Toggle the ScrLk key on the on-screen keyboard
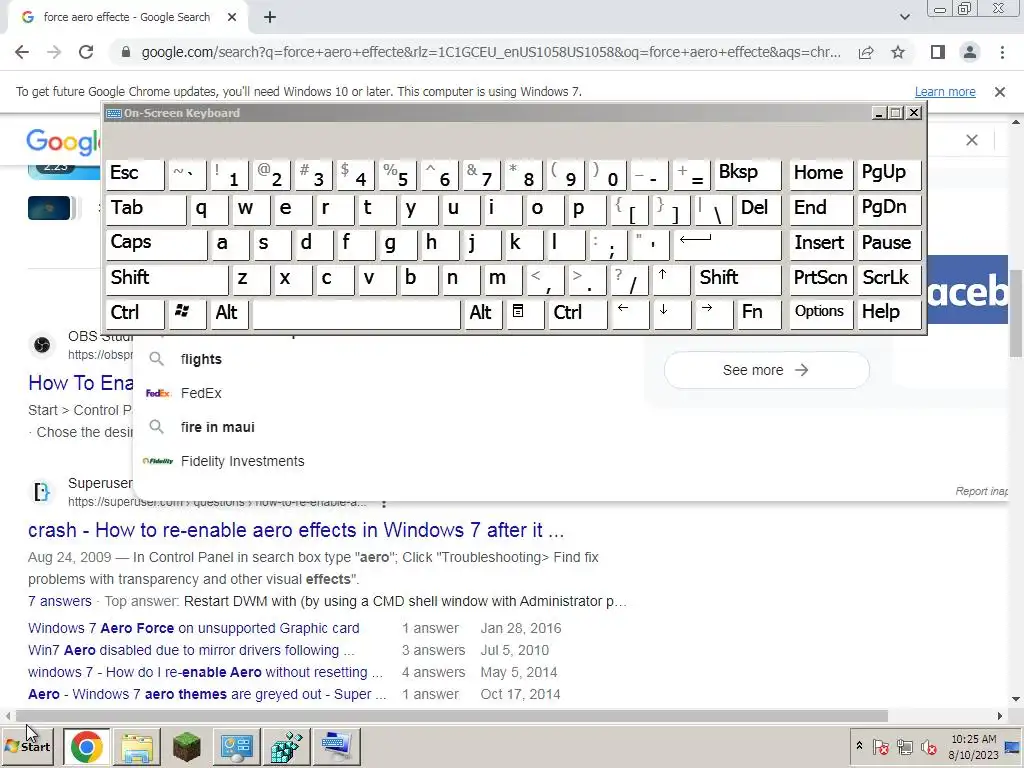The height and width of the screenshot is (768, 1024). coord(889,279)
